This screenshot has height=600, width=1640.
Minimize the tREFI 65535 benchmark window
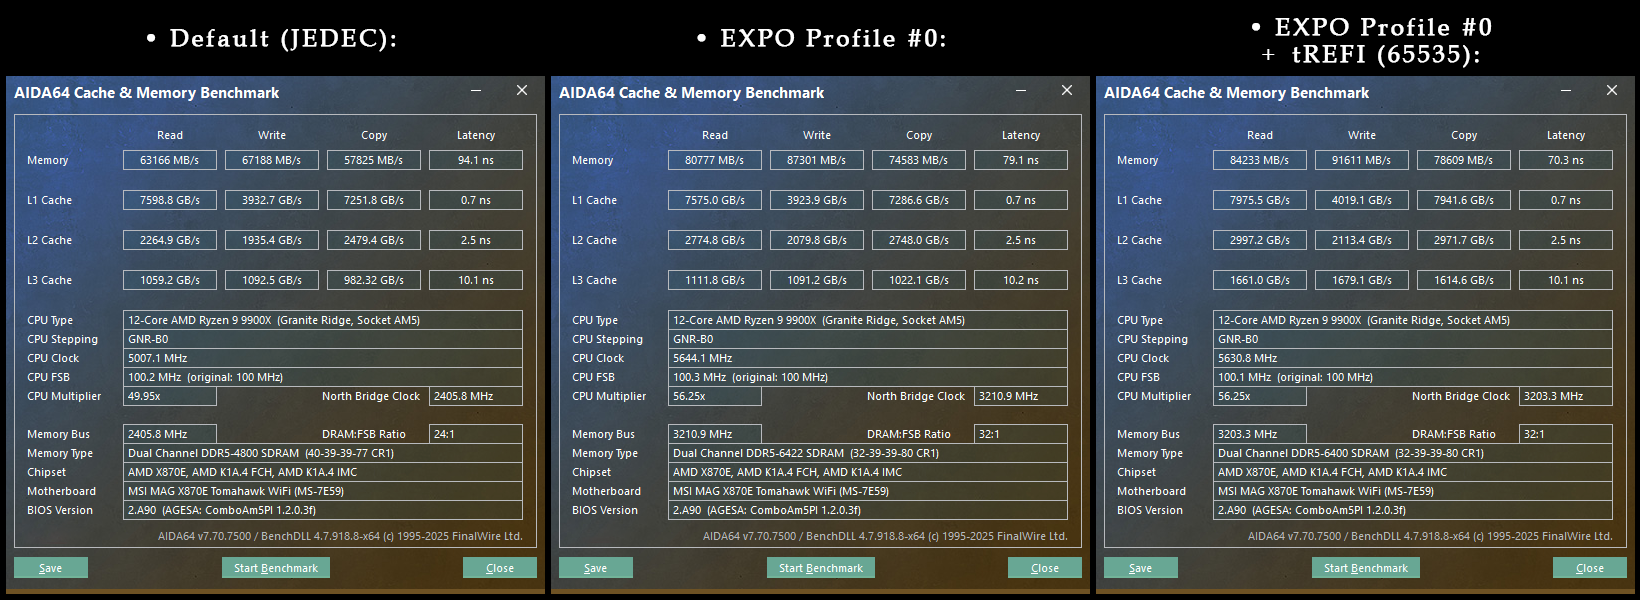(1566, 91)
